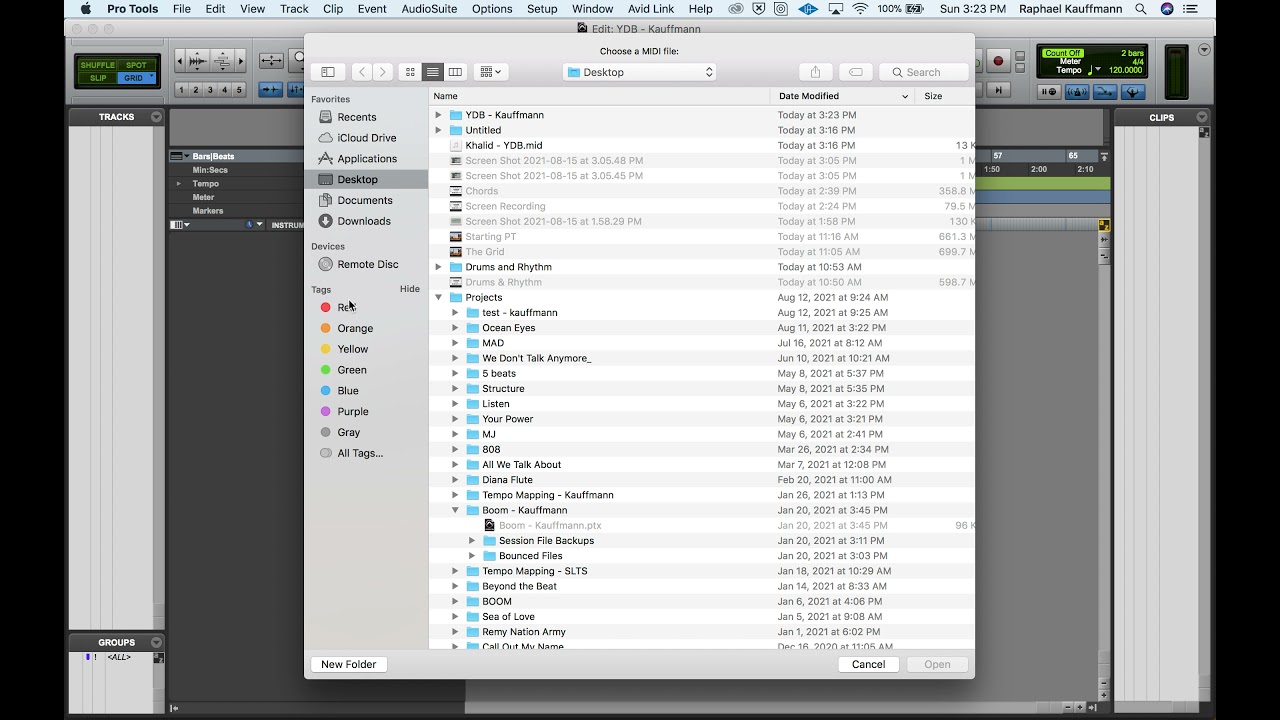Toggle the sidebar button in file dialog
The width and height of the screenshot is (1280, 720).
click(327, 72)
